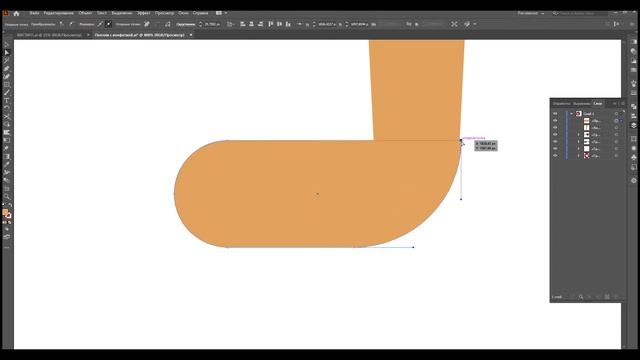The height and width of the screenshot is (360, 640).
Task: Show handles for selected anchors icon
Action: tap(100, 24)
